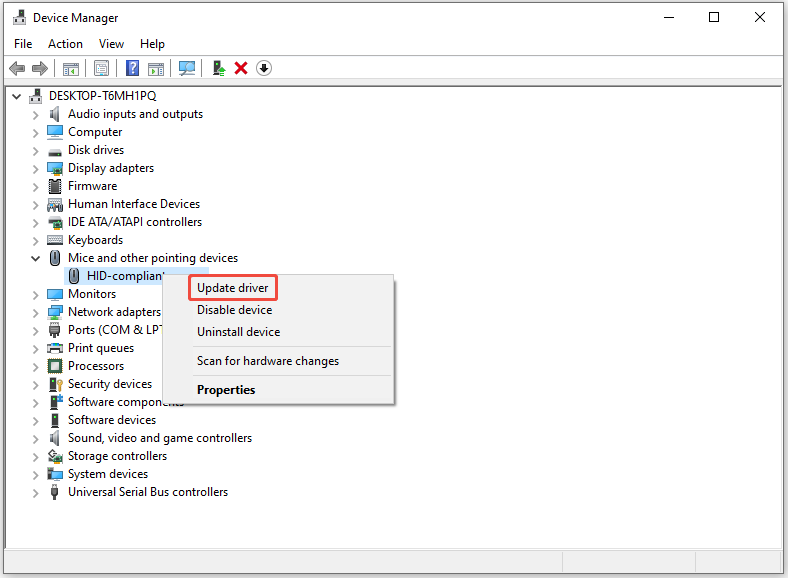
Task: Click the Device Manager title bar icon
Action: click(x=20, y=18)
